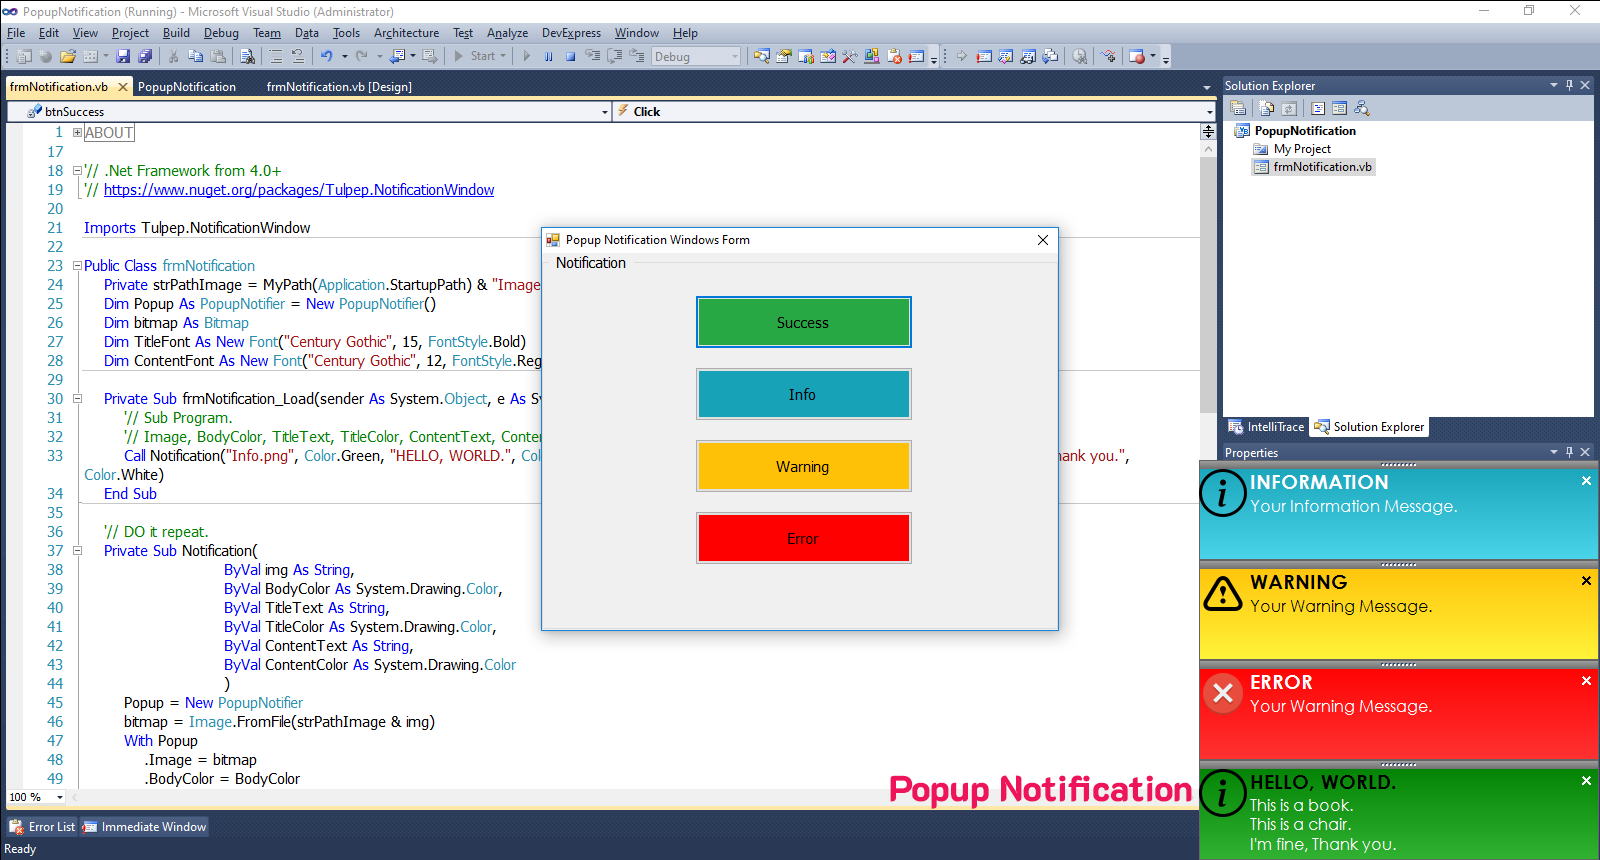Click the Paste toolbar icon
The height and width of the screenshot is (860, 1600).
(218, 56)
